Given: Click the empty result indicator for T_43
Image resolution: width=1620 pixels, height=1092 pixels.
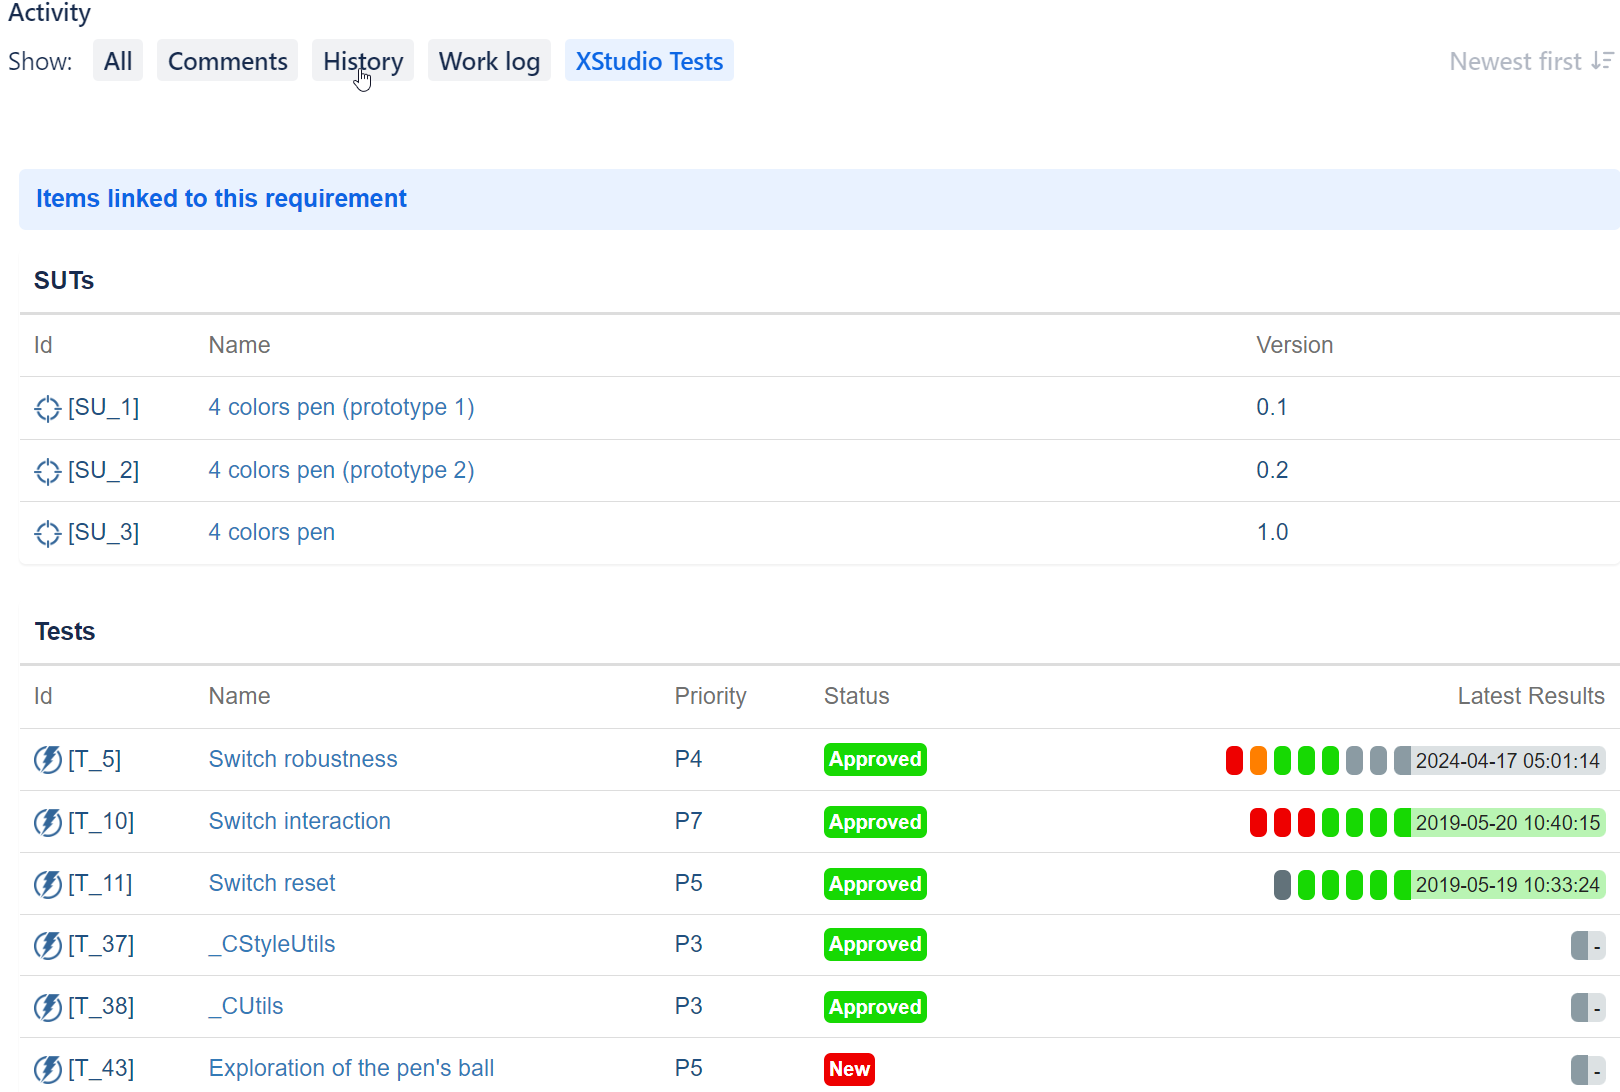Looking at the screenshot, I should 1588,1069.
